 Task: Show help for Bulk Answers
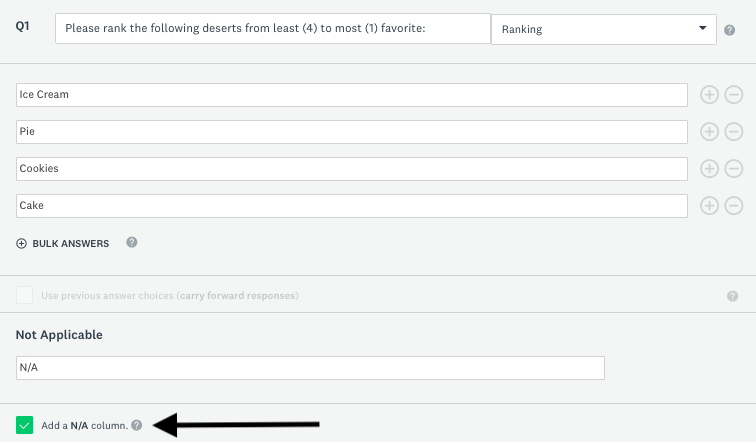[x=132, y=242]
